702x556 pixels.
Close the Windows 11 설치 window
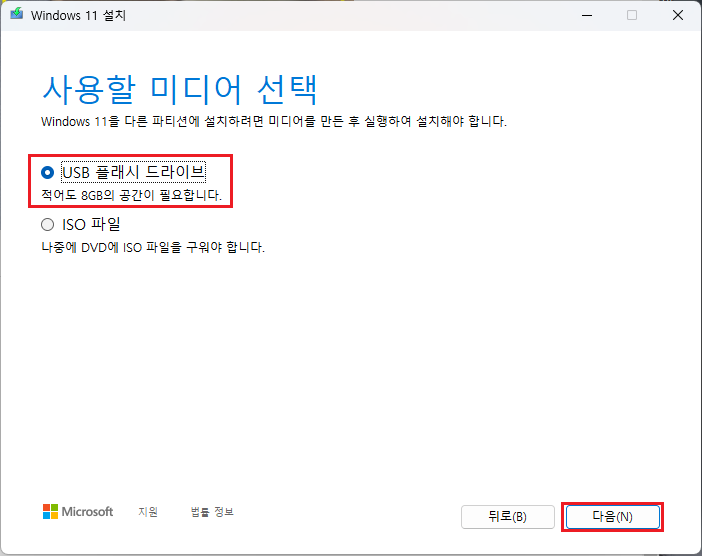678,15
